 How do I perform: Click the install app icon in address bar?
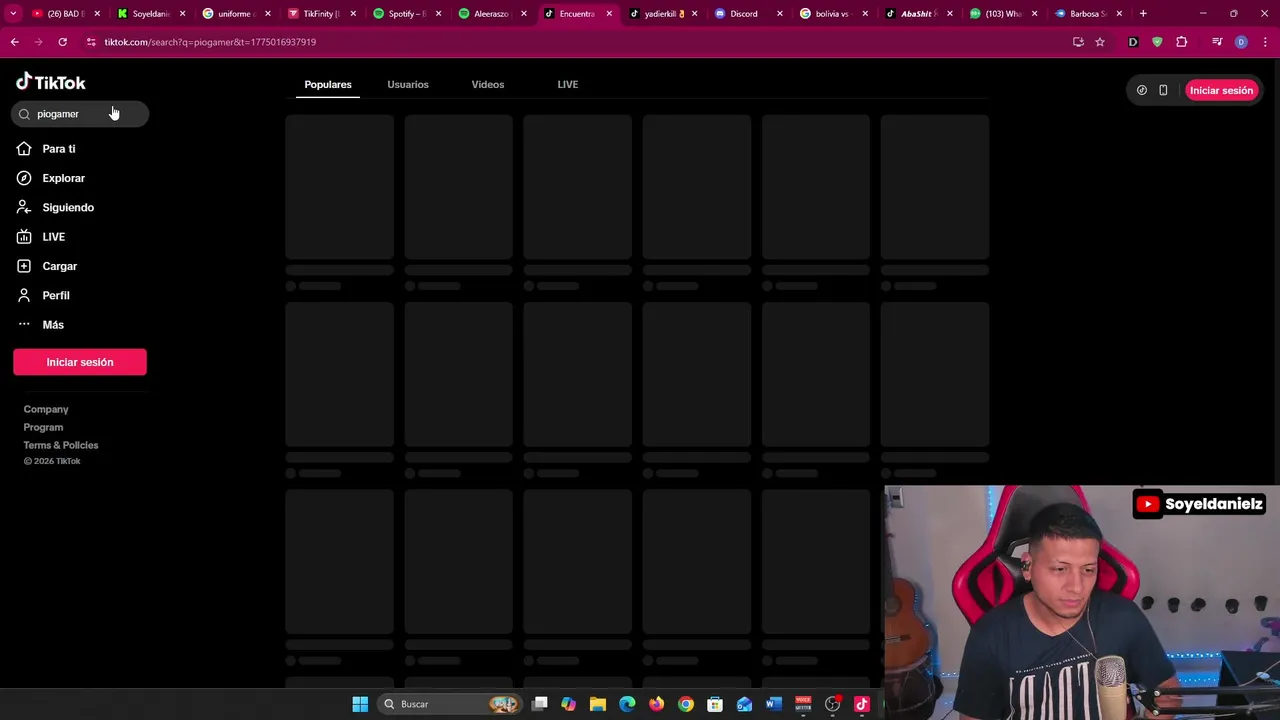pyautogui.click(x=1078, y=42)
